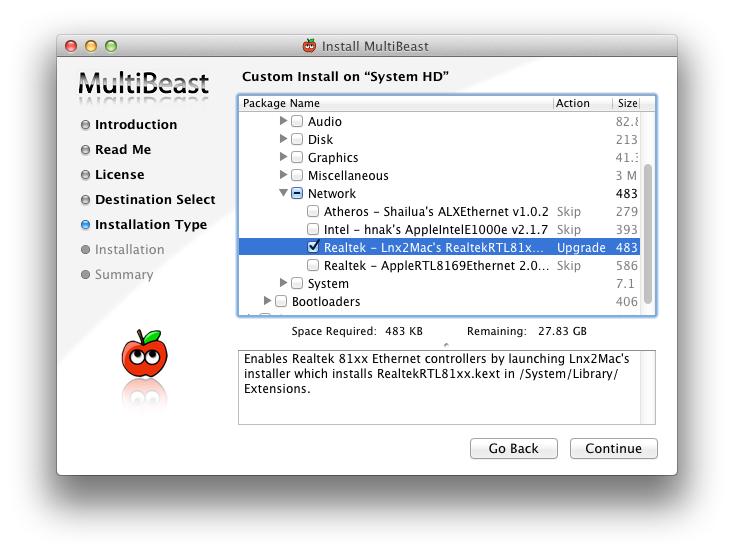
Task: Collapse the Network disclosure triangle
Action: tap(283, 192)
